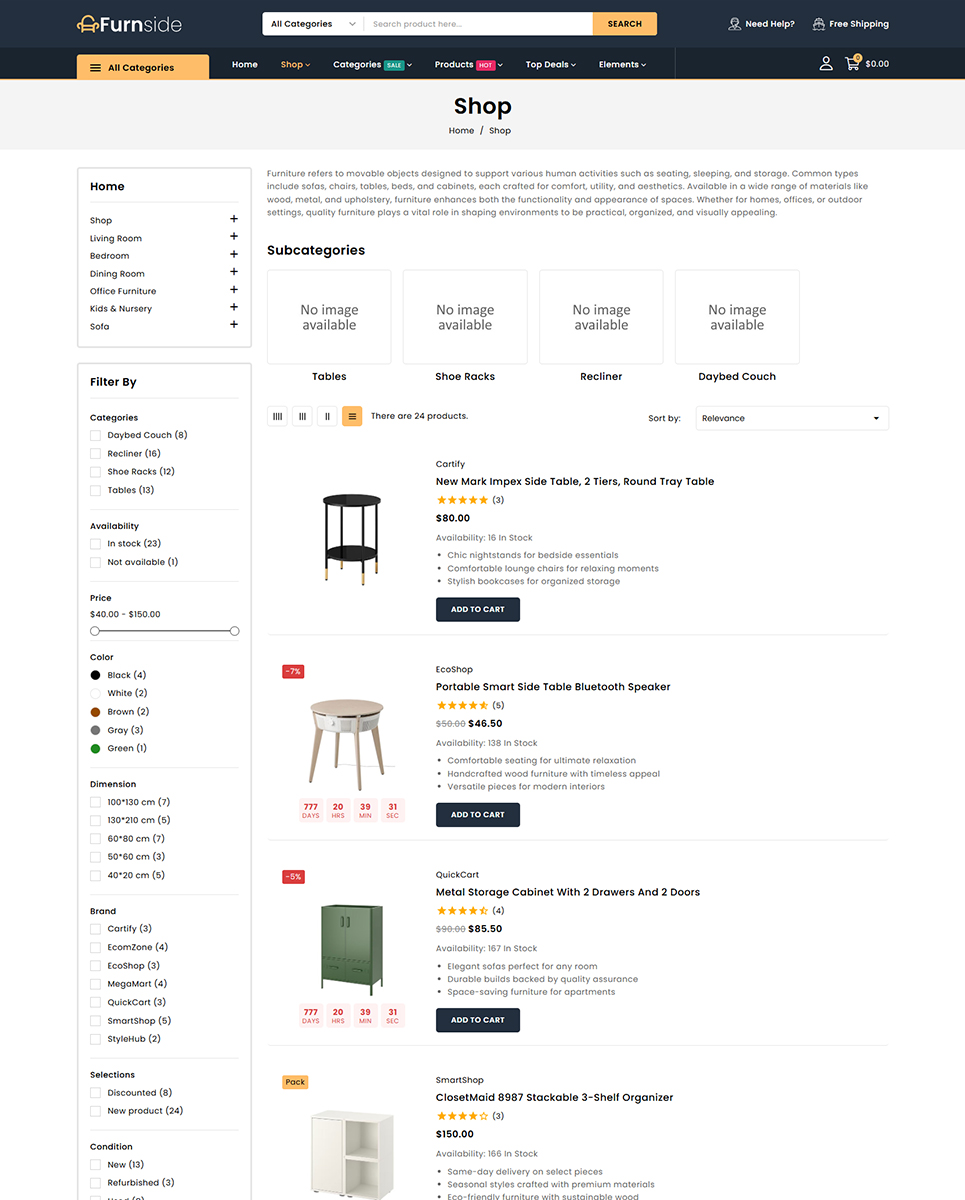The image size is (965, 1200).
Task: Switch to two-column grid view
Action: tap(327, 416)
